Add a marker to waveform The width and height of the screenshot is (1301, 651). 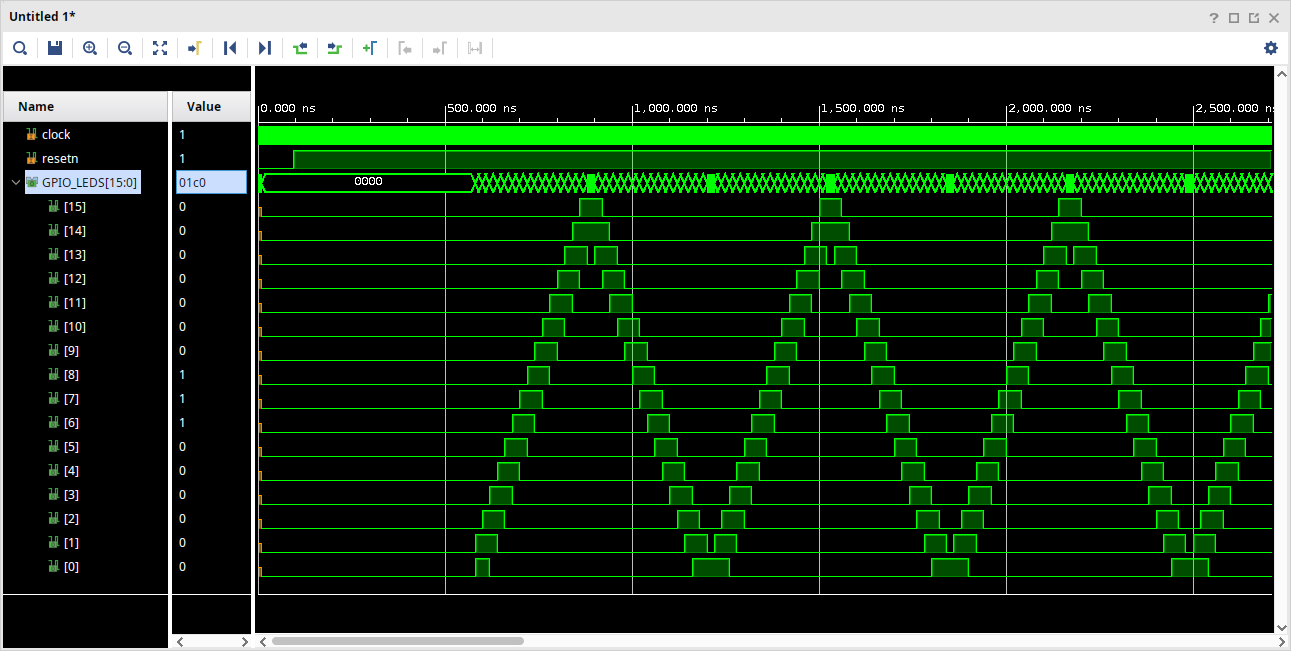click(x=369, y=48)
